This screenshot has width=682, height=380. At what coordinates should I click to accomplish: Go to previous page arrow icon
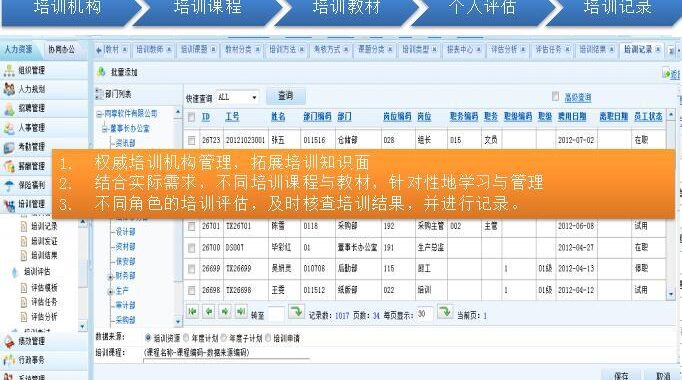tap(209, 312)
